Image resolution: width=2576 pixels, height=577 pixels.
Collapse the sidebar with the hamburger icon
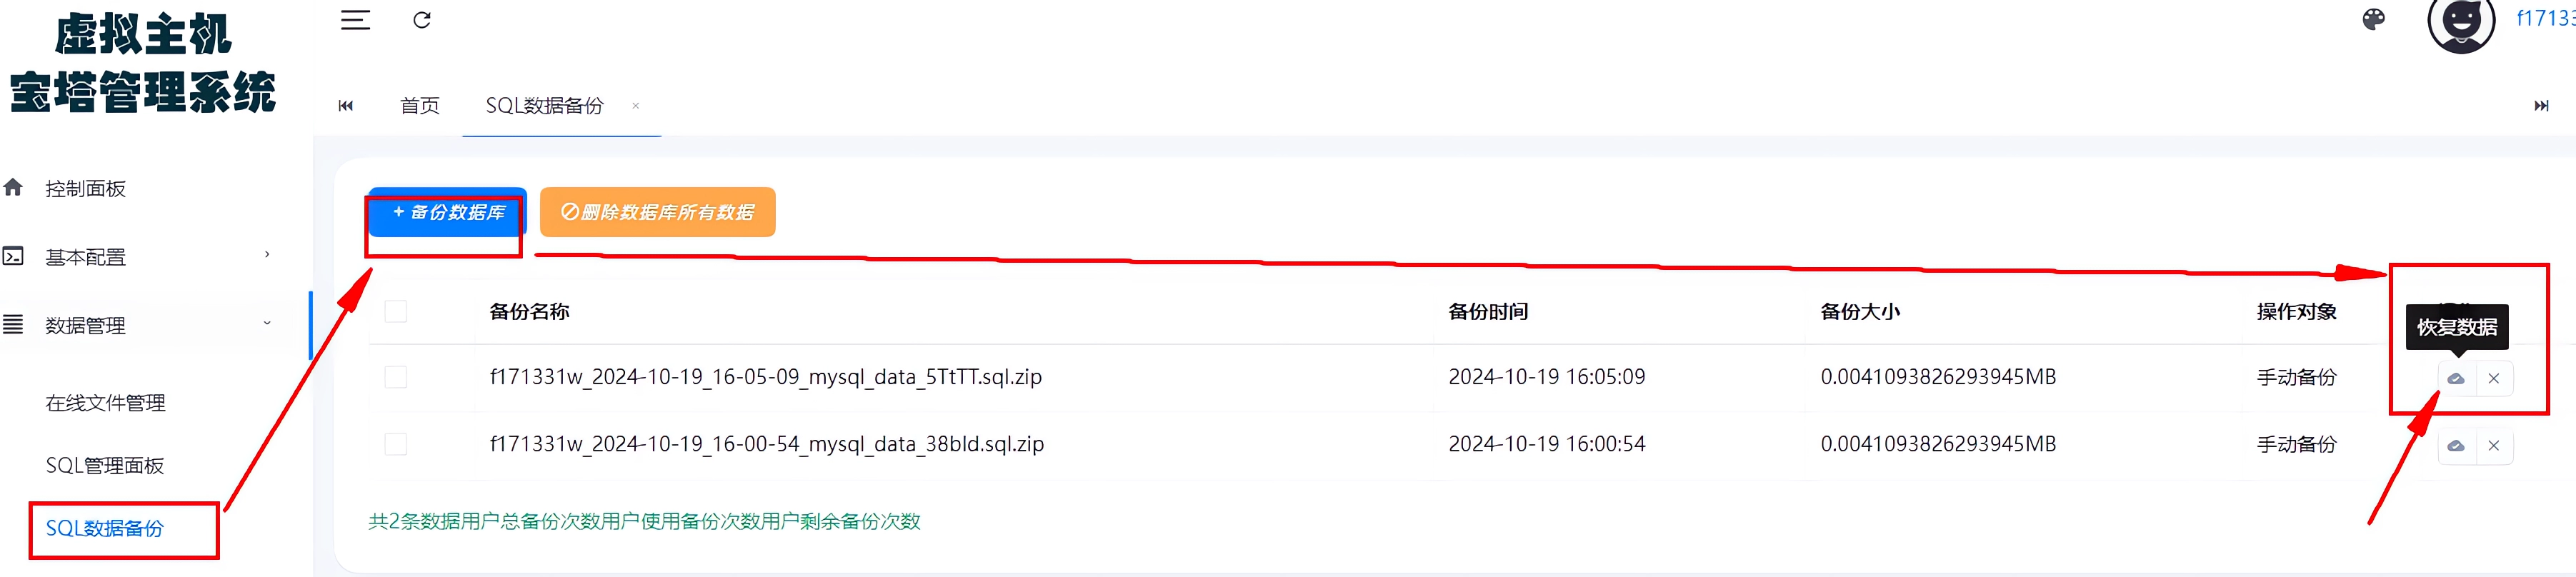[x=355, y=20]
